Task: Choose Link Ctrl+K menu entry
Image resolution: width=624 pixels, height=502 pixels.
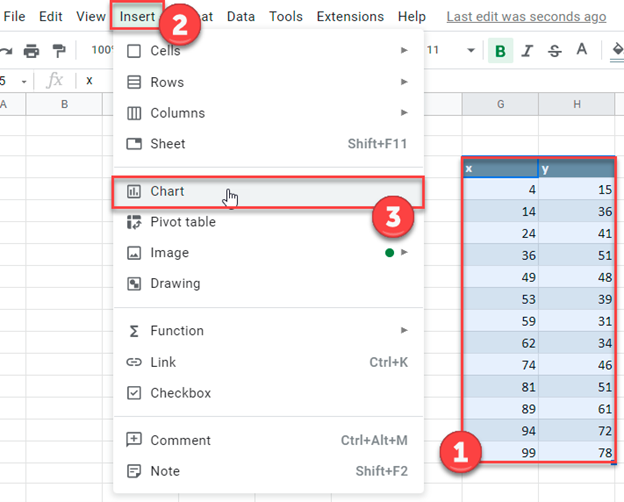Action: [268, 362]
